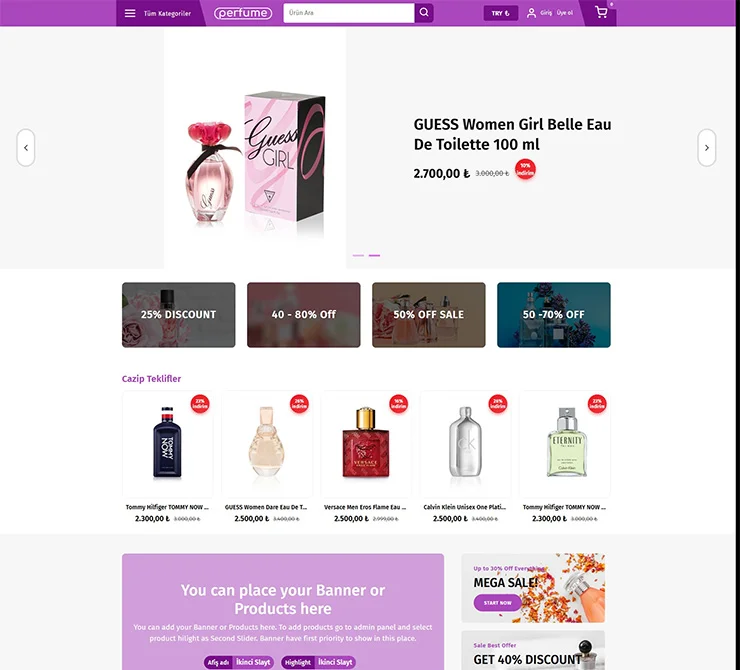Viewport: 740px width, 670px height.
Task: Open the 25% DISCOUNT banner
Action: click(x=178, y=315)
